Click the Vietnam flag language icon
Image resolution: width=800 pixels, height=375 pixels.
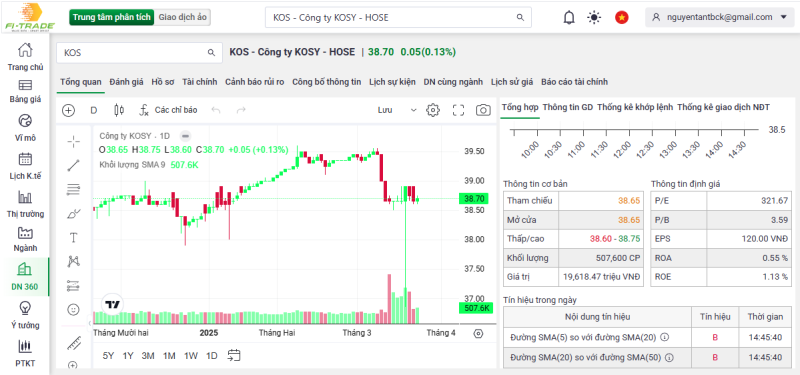tap(621, 17)
